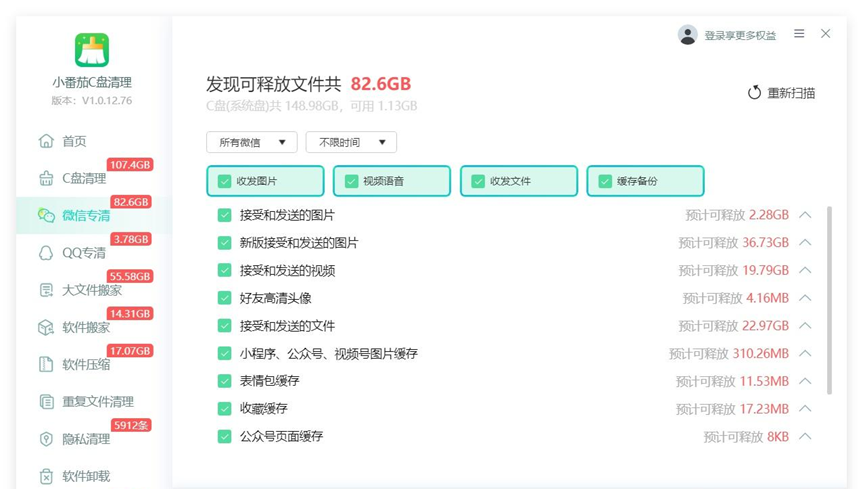The height and width of the screenshot is (489, 863).
Task: Click the zip icon beside 软件压缩
Action: click(x=46, y=364)
